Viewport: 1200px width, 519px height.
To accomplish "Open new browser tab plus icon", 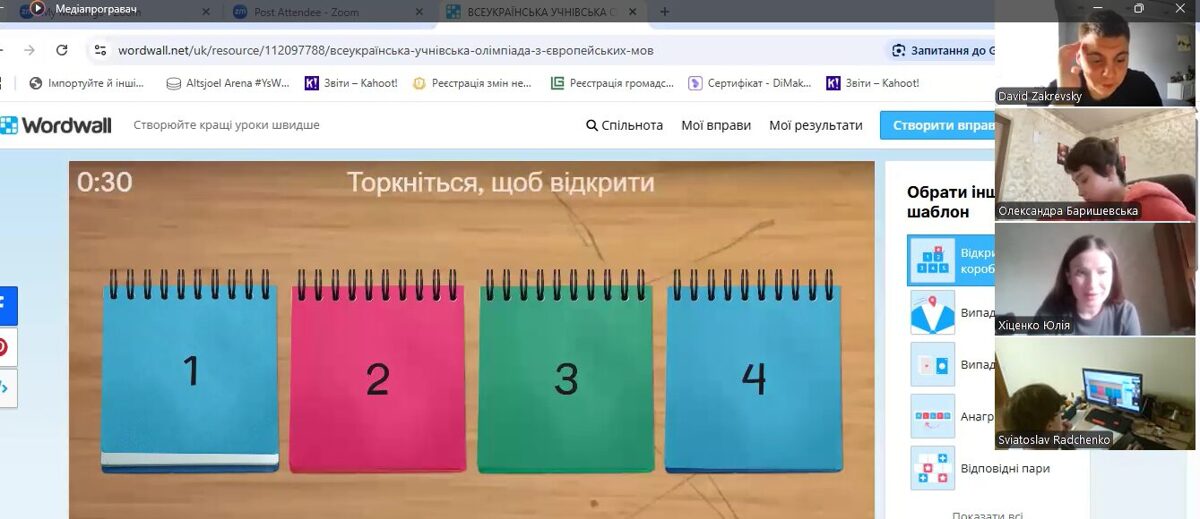I will click(665, 11).
